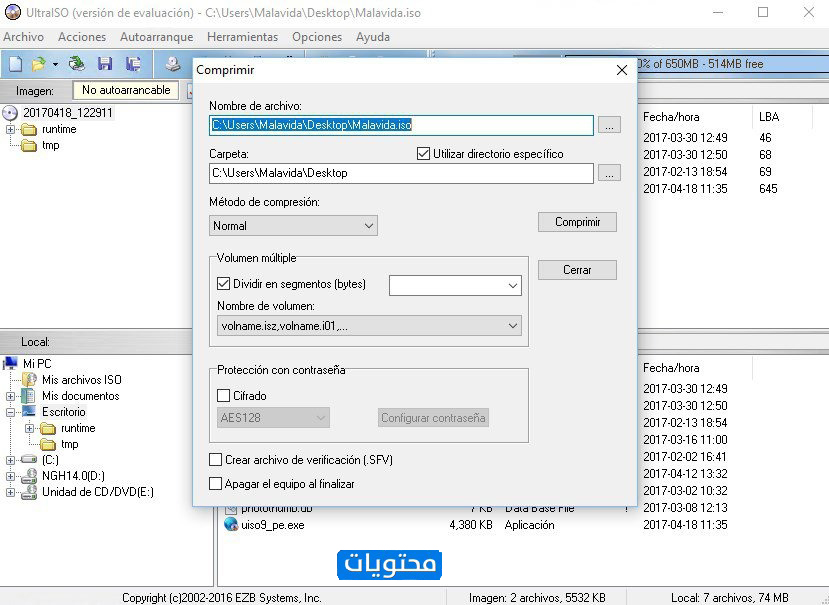Uncheck Utilizar directorio específico
829x605 pixels.
click(423, 154)
